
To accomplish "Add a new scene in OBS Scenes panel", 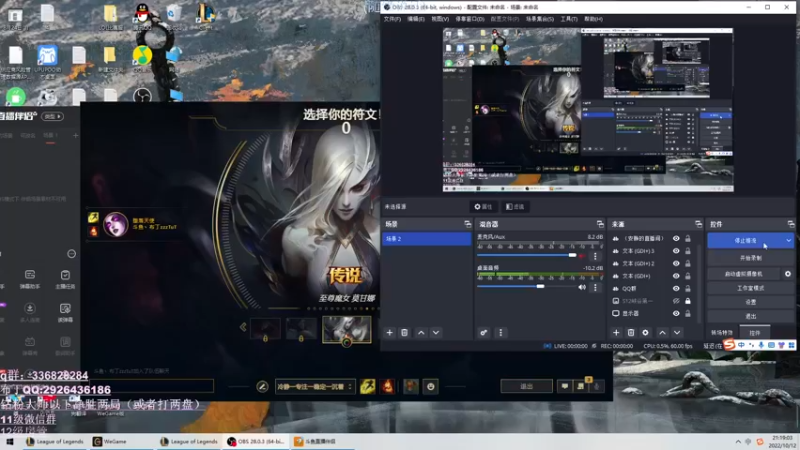I will click(389, 333).
